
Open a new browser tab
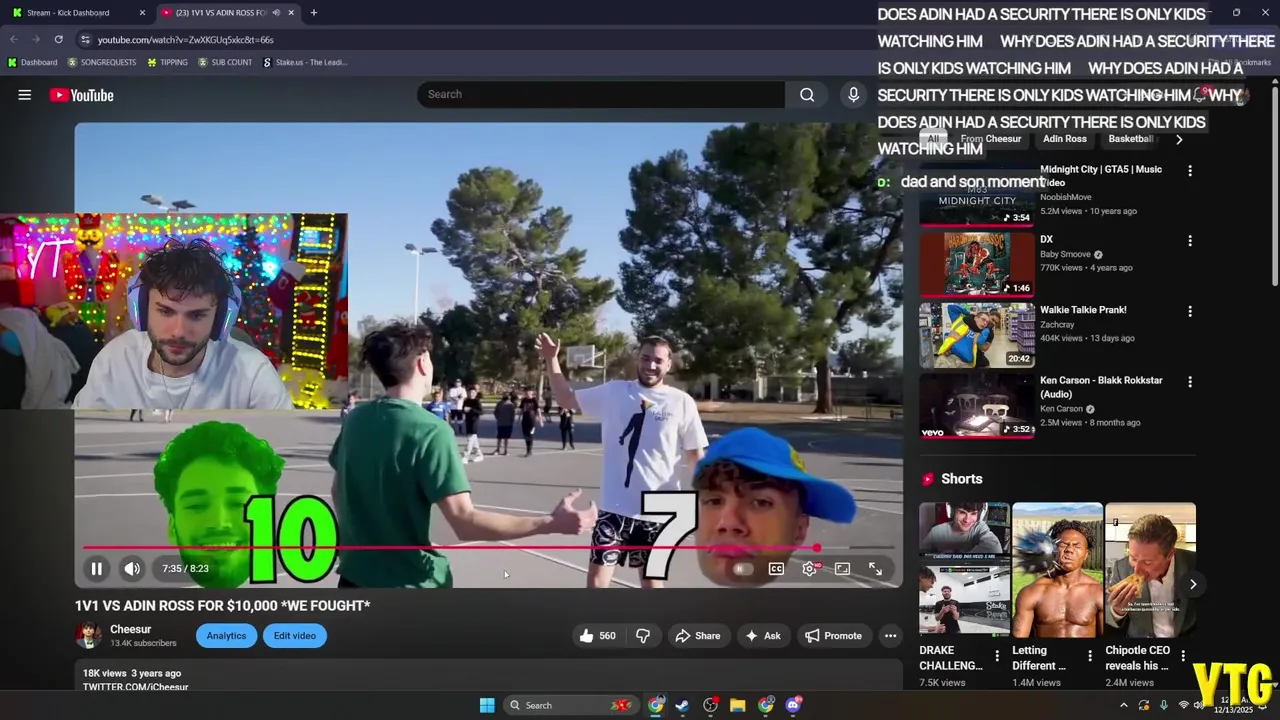314,13
